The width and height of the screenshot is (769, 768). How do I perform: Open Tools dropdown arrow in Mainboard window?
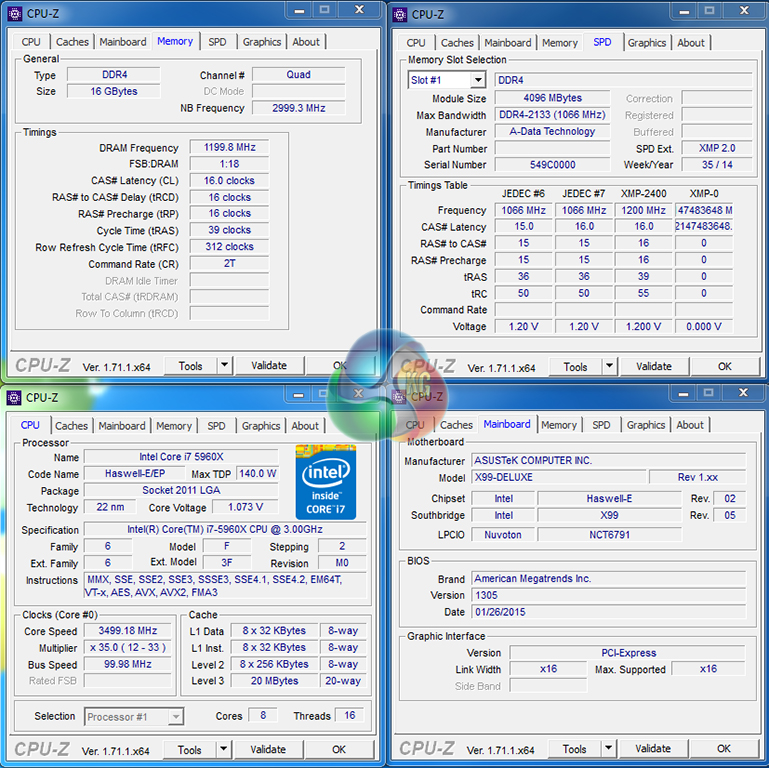point(608,748)
